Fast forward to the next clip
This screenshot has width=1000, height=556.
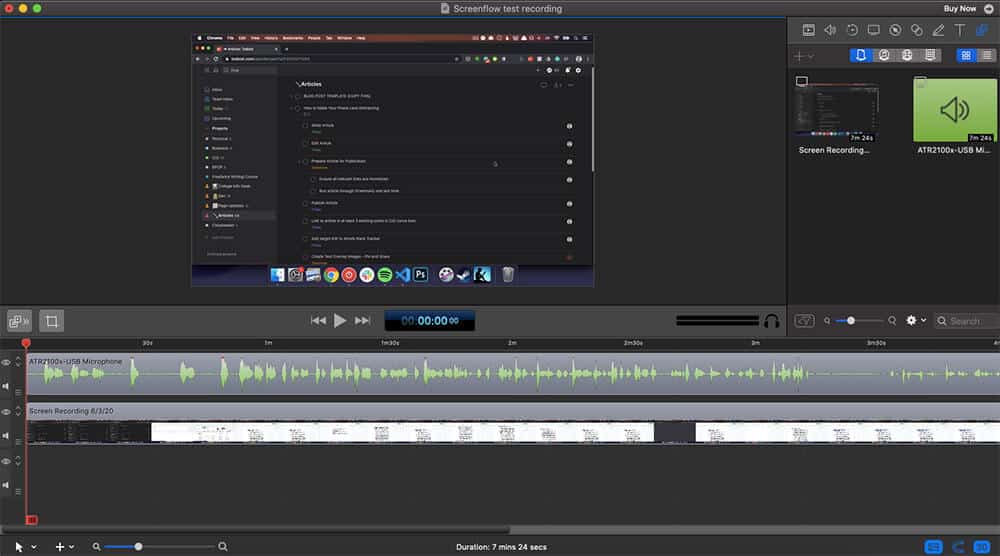362,321
